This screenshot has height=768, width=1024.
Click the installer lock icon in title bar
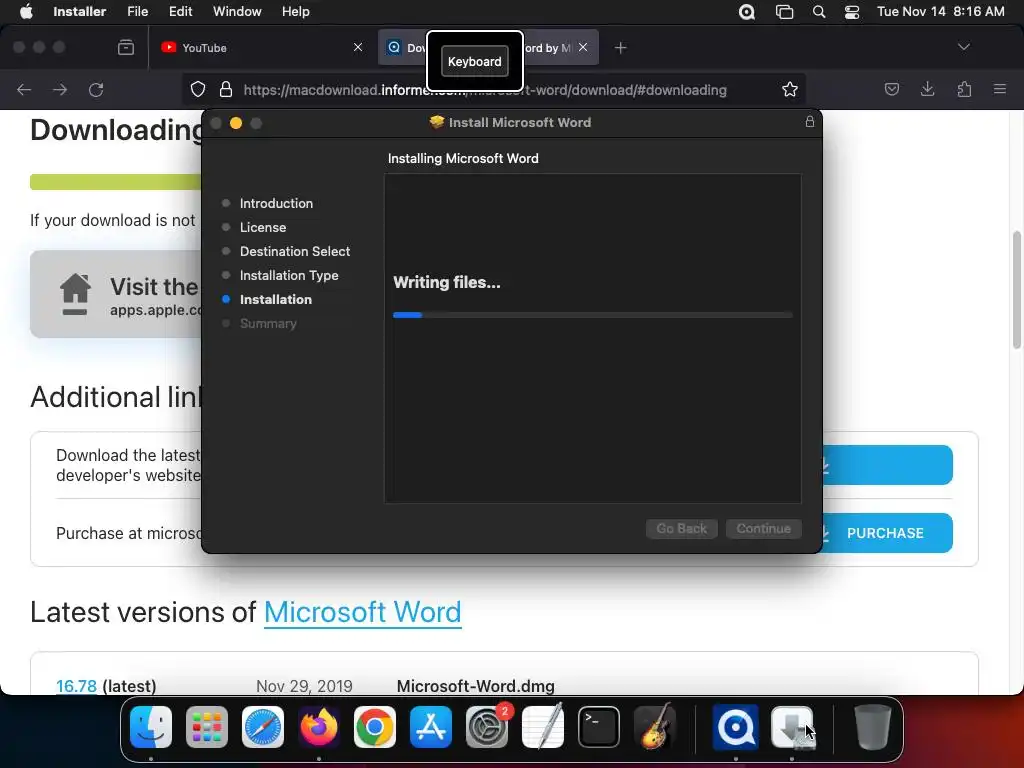coord(810,122)
